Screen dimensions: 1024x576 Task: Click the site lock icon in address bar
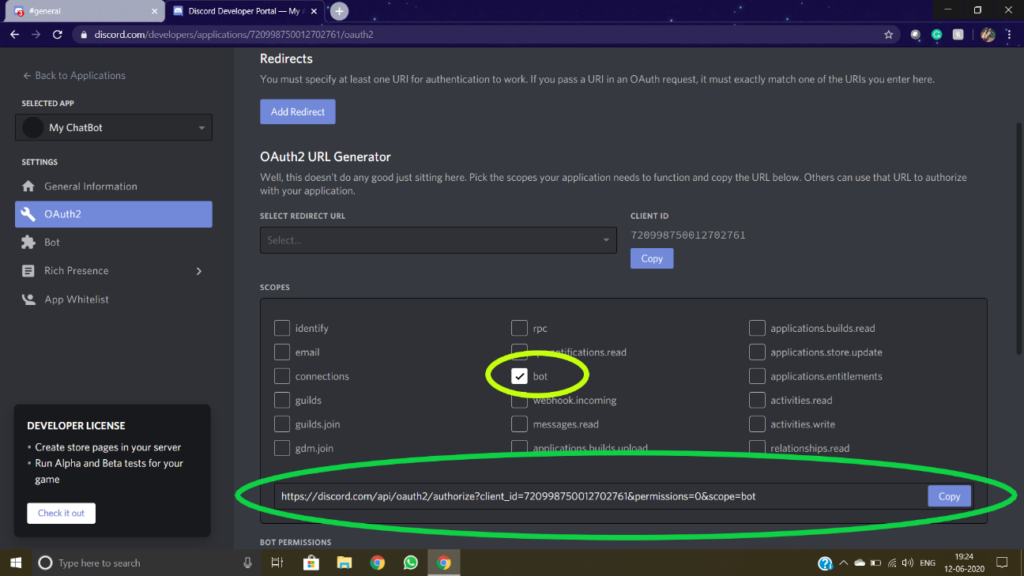(84, 35)
